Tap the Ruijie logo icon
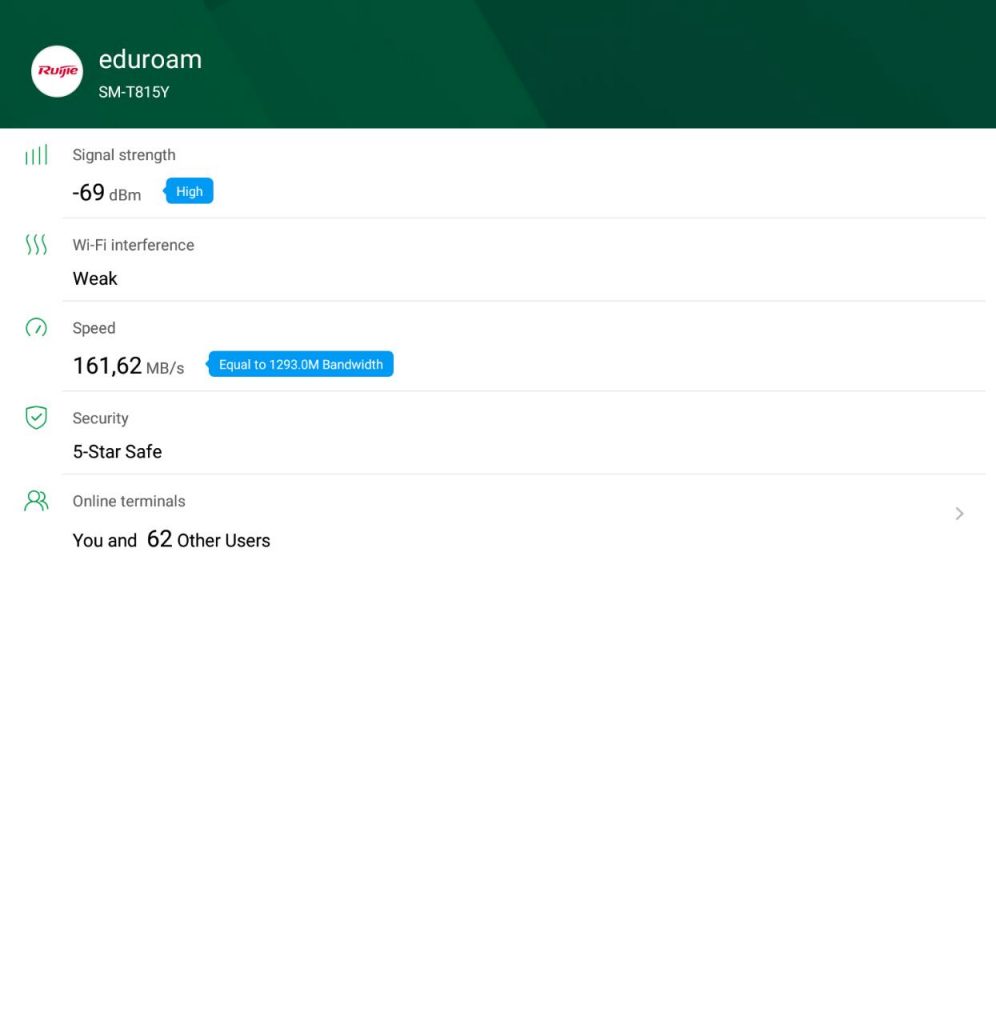The width and height of the screenshot is (996, 1024). pyautogui.click(x=57, y=71)
